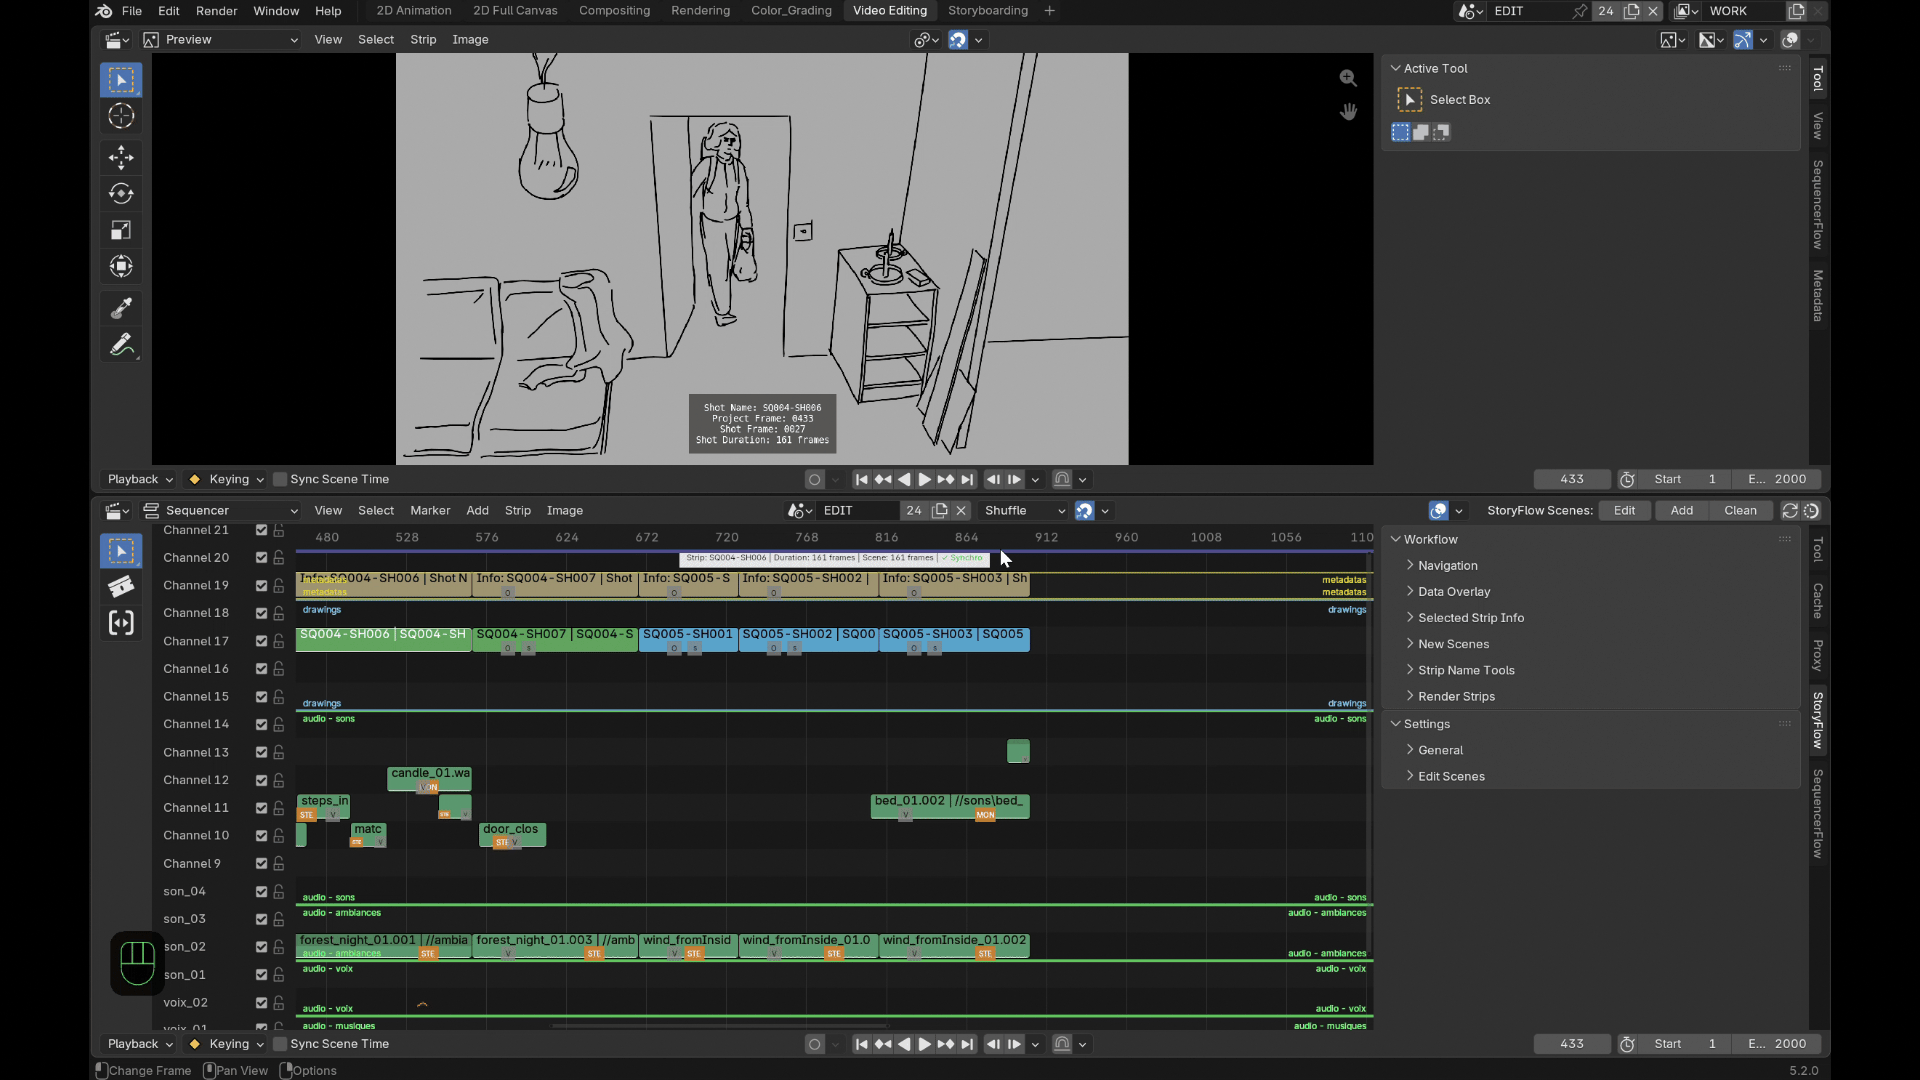Jump to last frame in sequencer playback

[x=967, y=1044]
